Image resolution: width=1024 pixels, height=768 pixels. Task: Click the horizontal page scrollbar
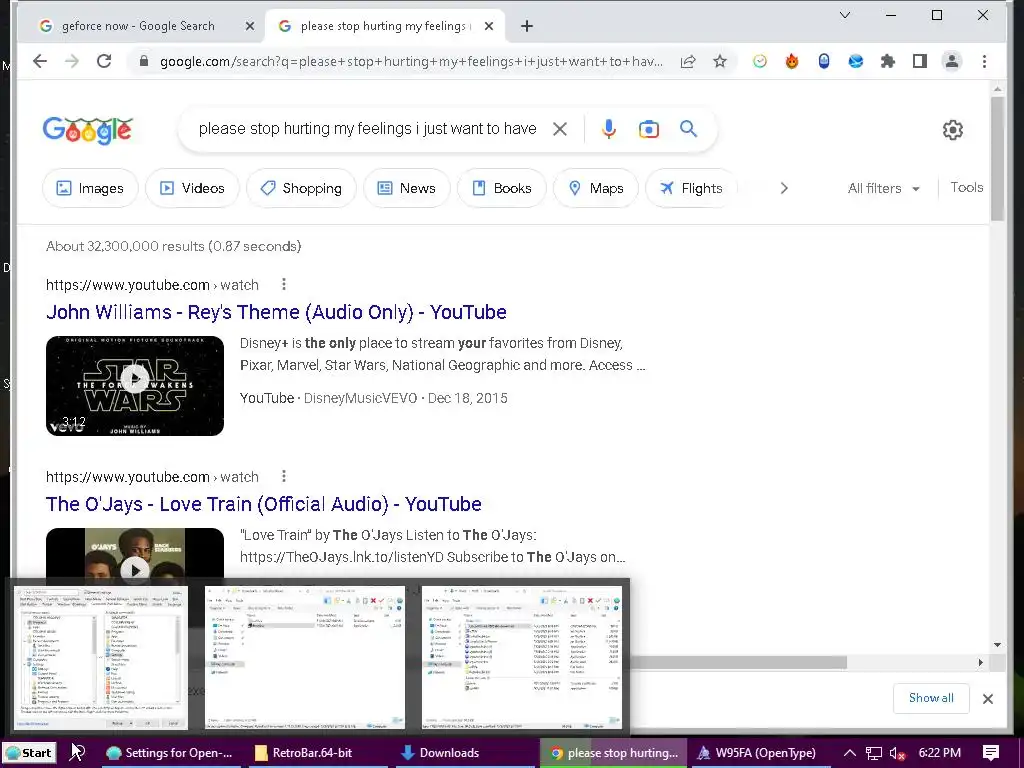pyautogui.click(x=738, y=663)
